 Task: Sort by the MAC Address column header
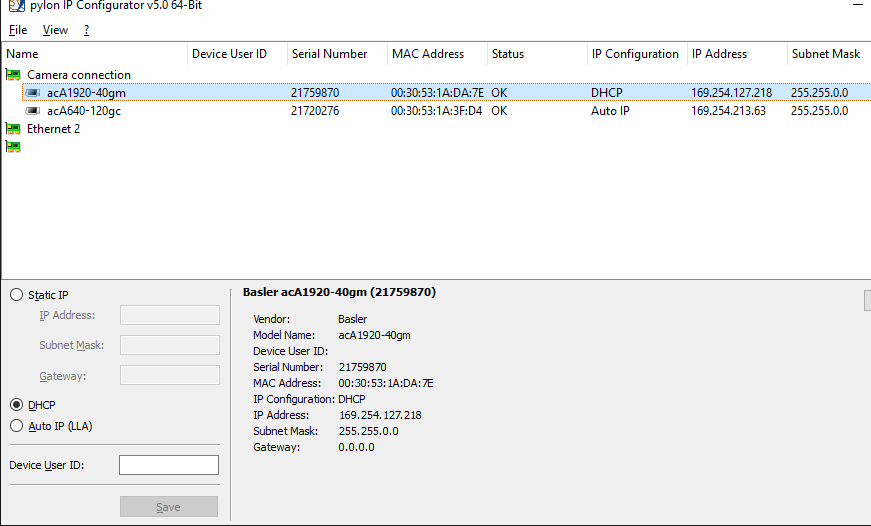(x=437, y=54)
